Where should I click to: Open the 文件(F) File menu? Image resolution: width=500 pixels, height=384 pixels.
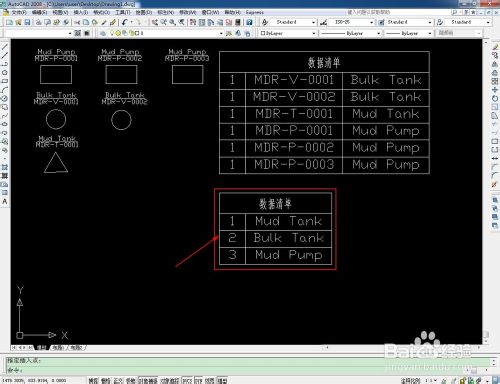pyautogui.click(x=19, y=12)
